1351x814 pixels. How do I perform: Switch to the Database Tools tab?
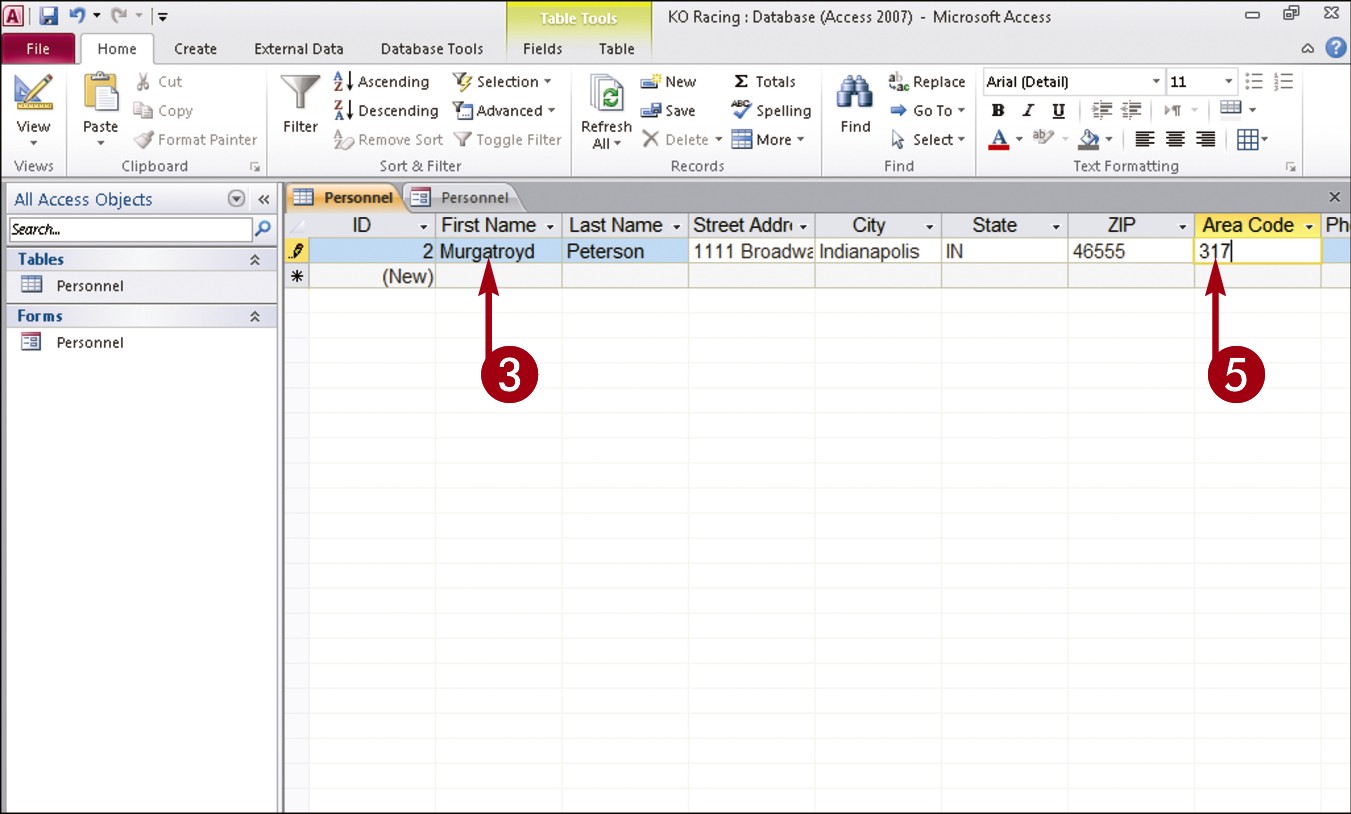tap(432, 48)
